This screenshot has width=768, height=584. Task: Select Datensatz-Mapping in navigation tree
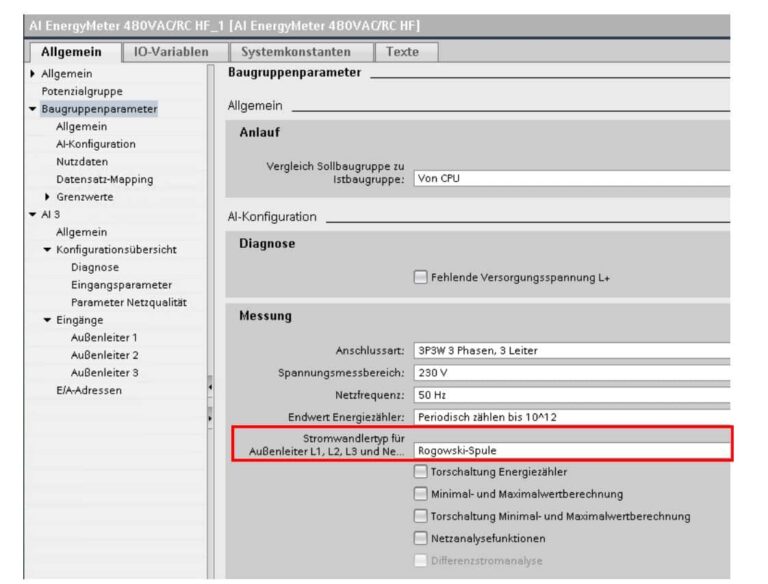[104, 179]
